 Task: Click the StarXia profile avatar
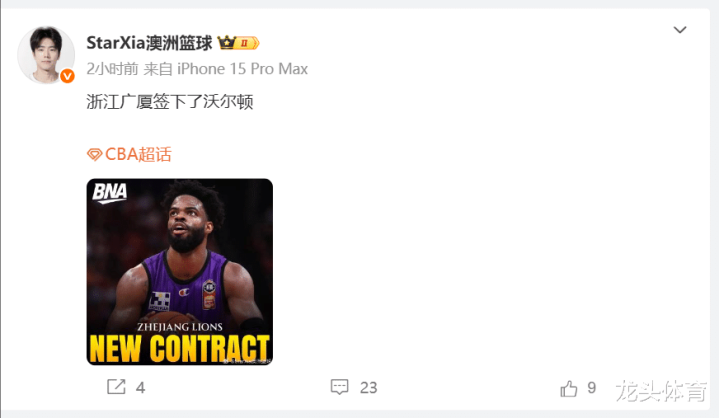tap(46, 55)
